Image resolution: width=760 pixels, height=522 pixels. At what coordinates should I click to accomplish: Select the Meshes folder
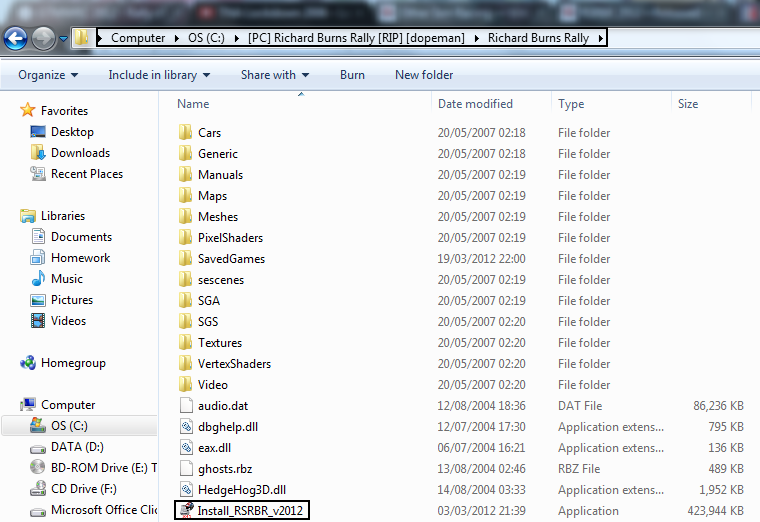point(218,217)
